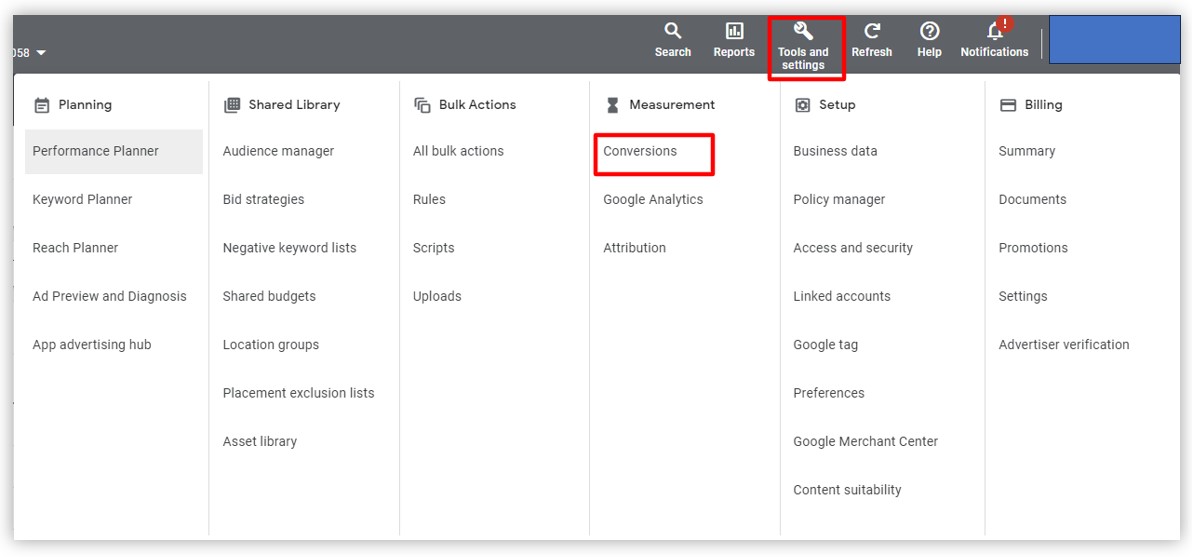Open Conversions under Measurement
Viewport: 1192px width, 557px height.
point(640,151)
